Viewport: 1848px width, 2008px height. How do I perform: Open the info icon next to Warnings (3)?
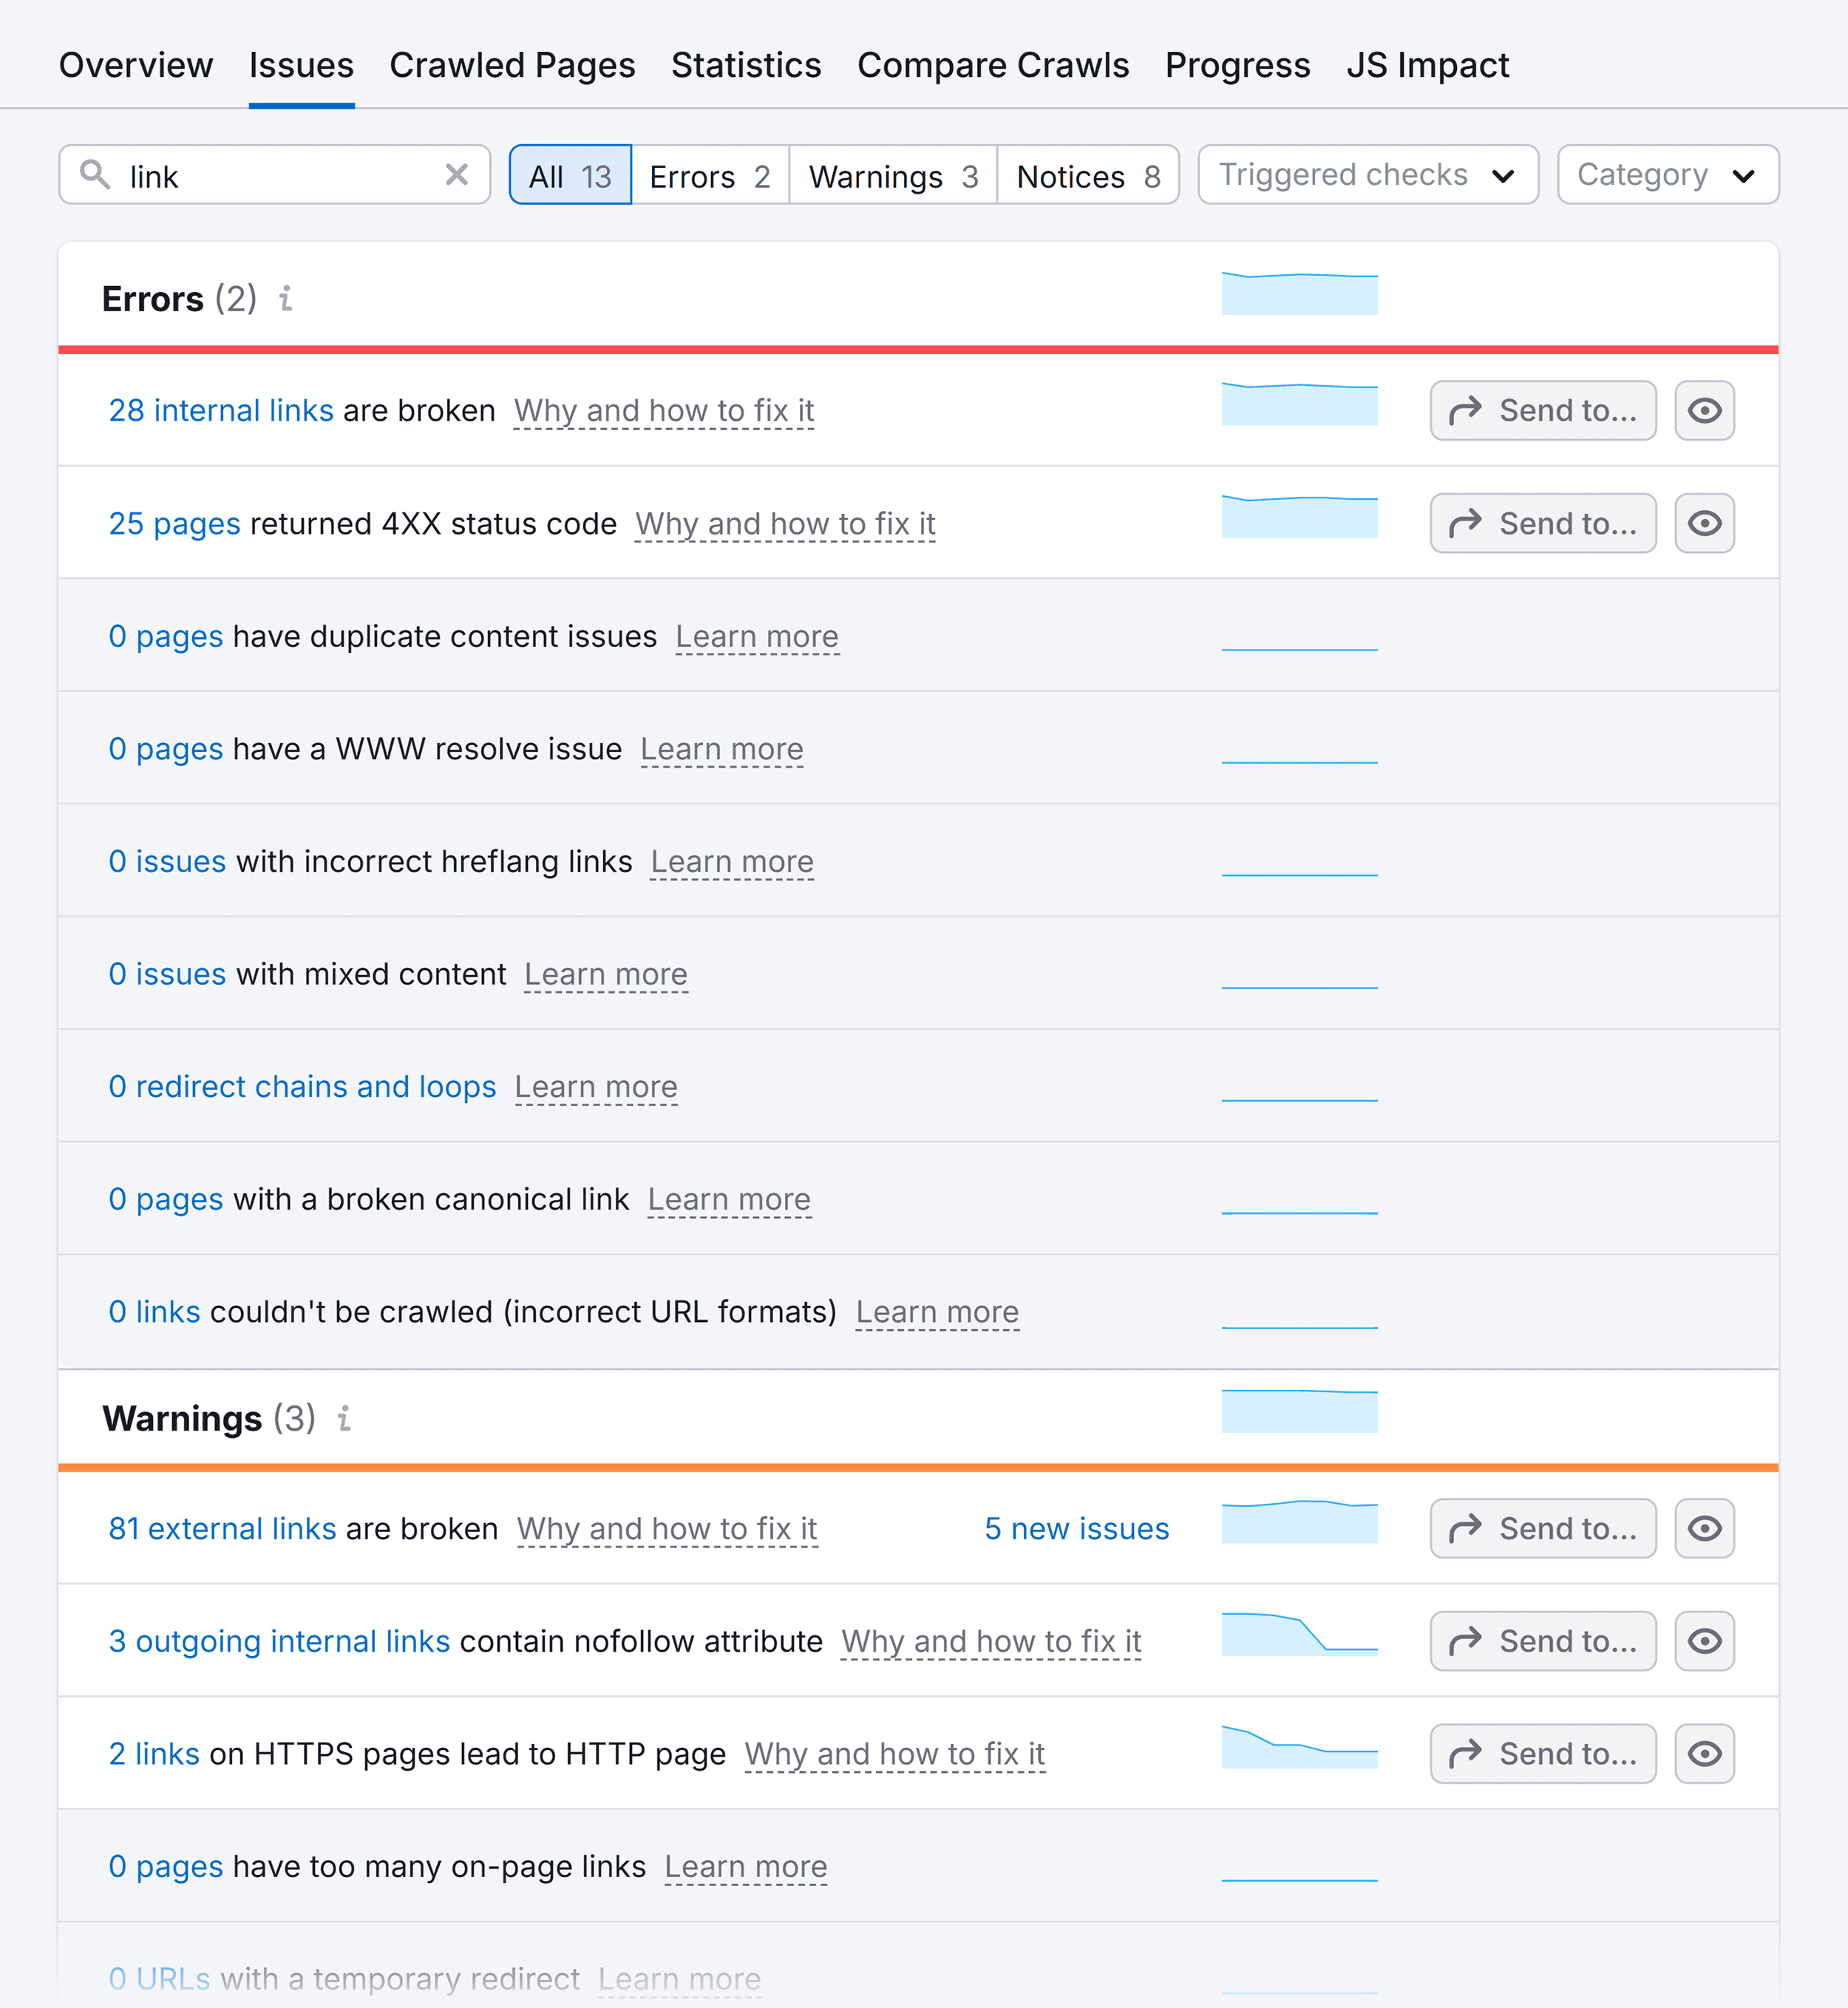pyautogui.click(x=344, y=1418)
